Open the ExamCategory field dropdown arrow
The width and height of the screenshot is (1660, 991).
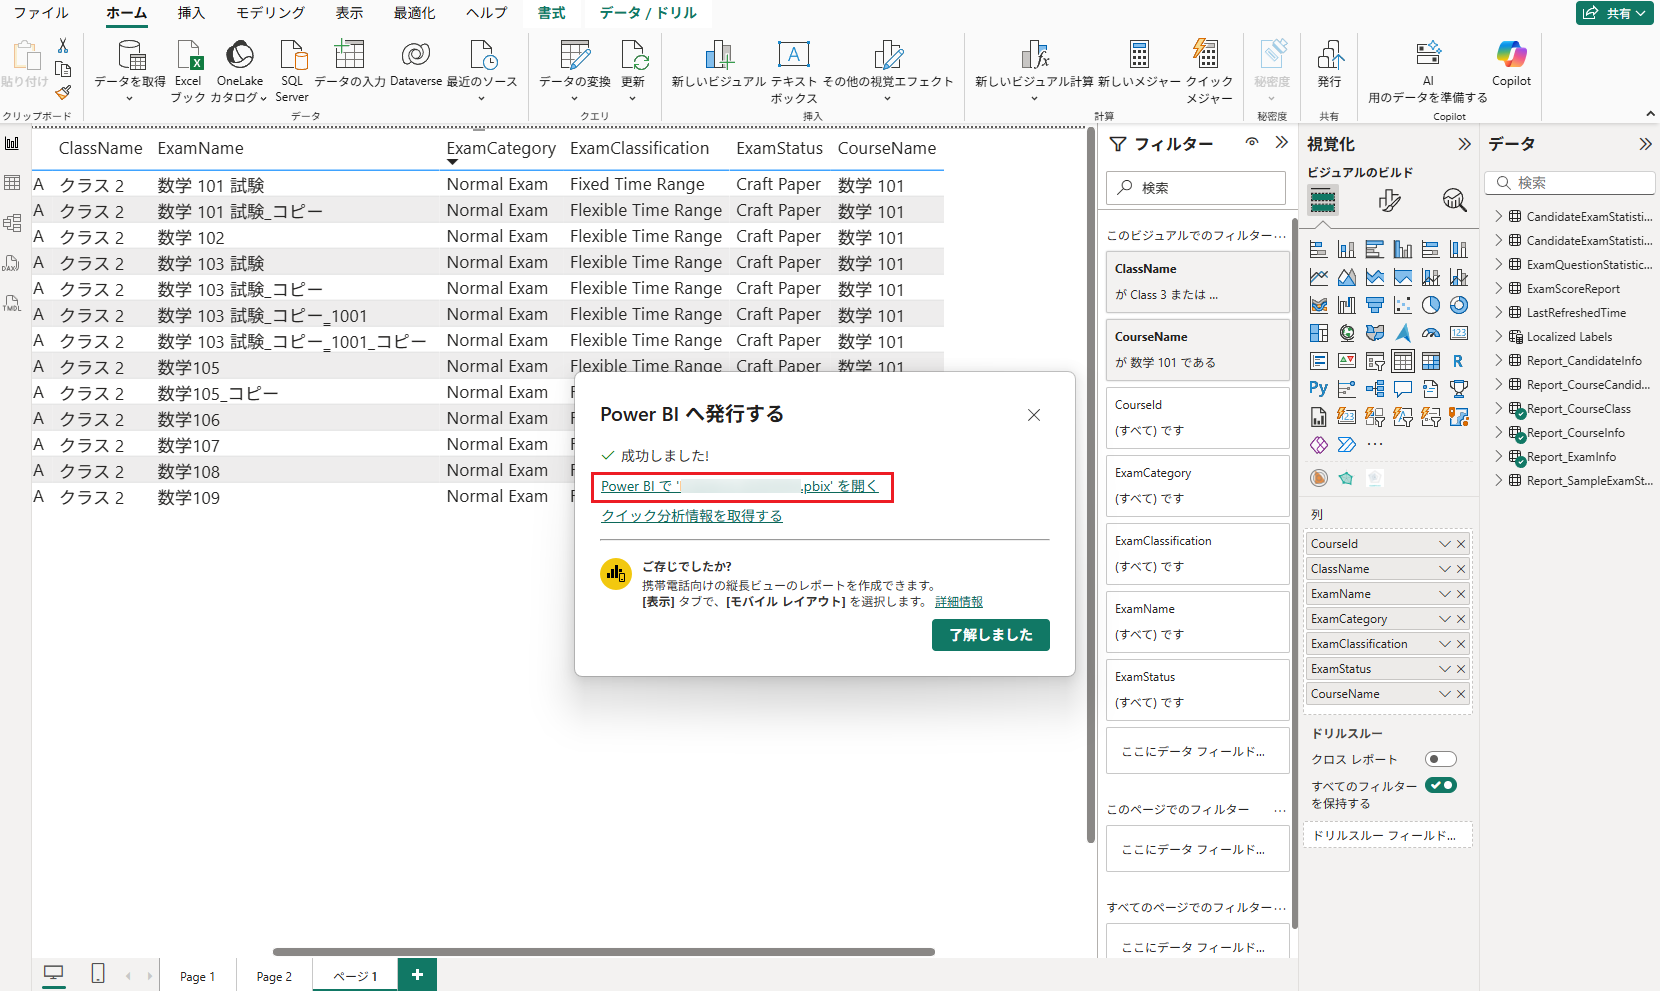tap(1444, 619)
